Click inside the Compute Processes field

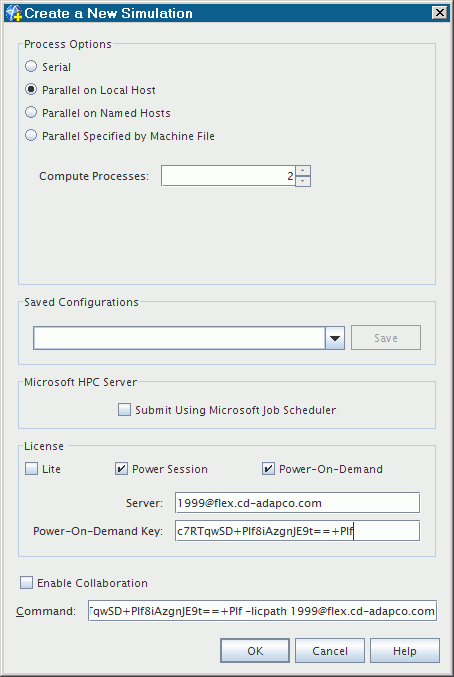(x=228, y=176)
